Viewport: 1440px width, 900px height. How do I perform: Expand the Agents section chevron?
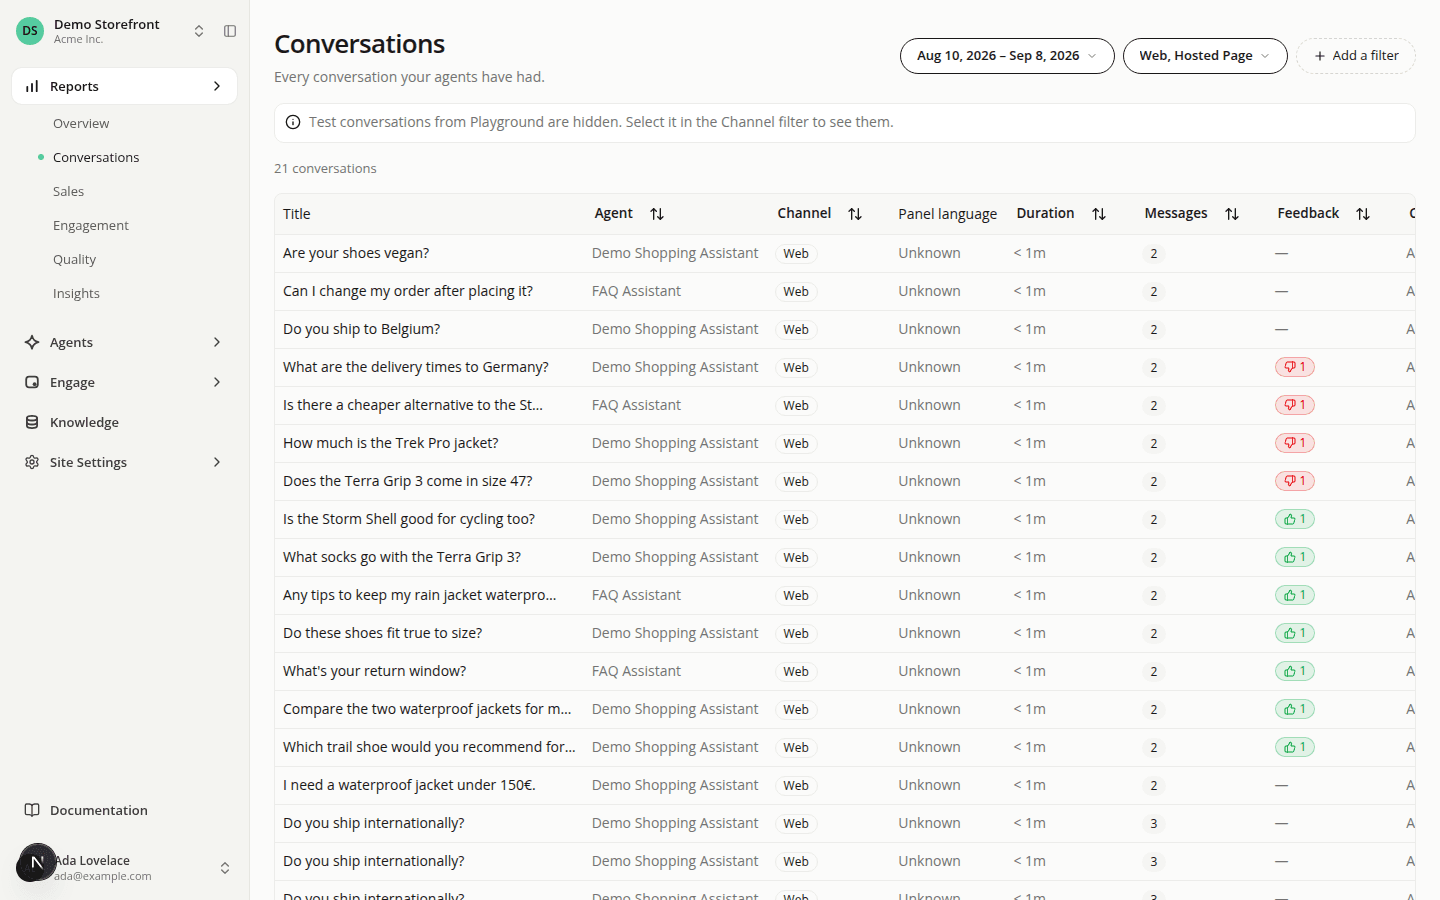[217, 342]
